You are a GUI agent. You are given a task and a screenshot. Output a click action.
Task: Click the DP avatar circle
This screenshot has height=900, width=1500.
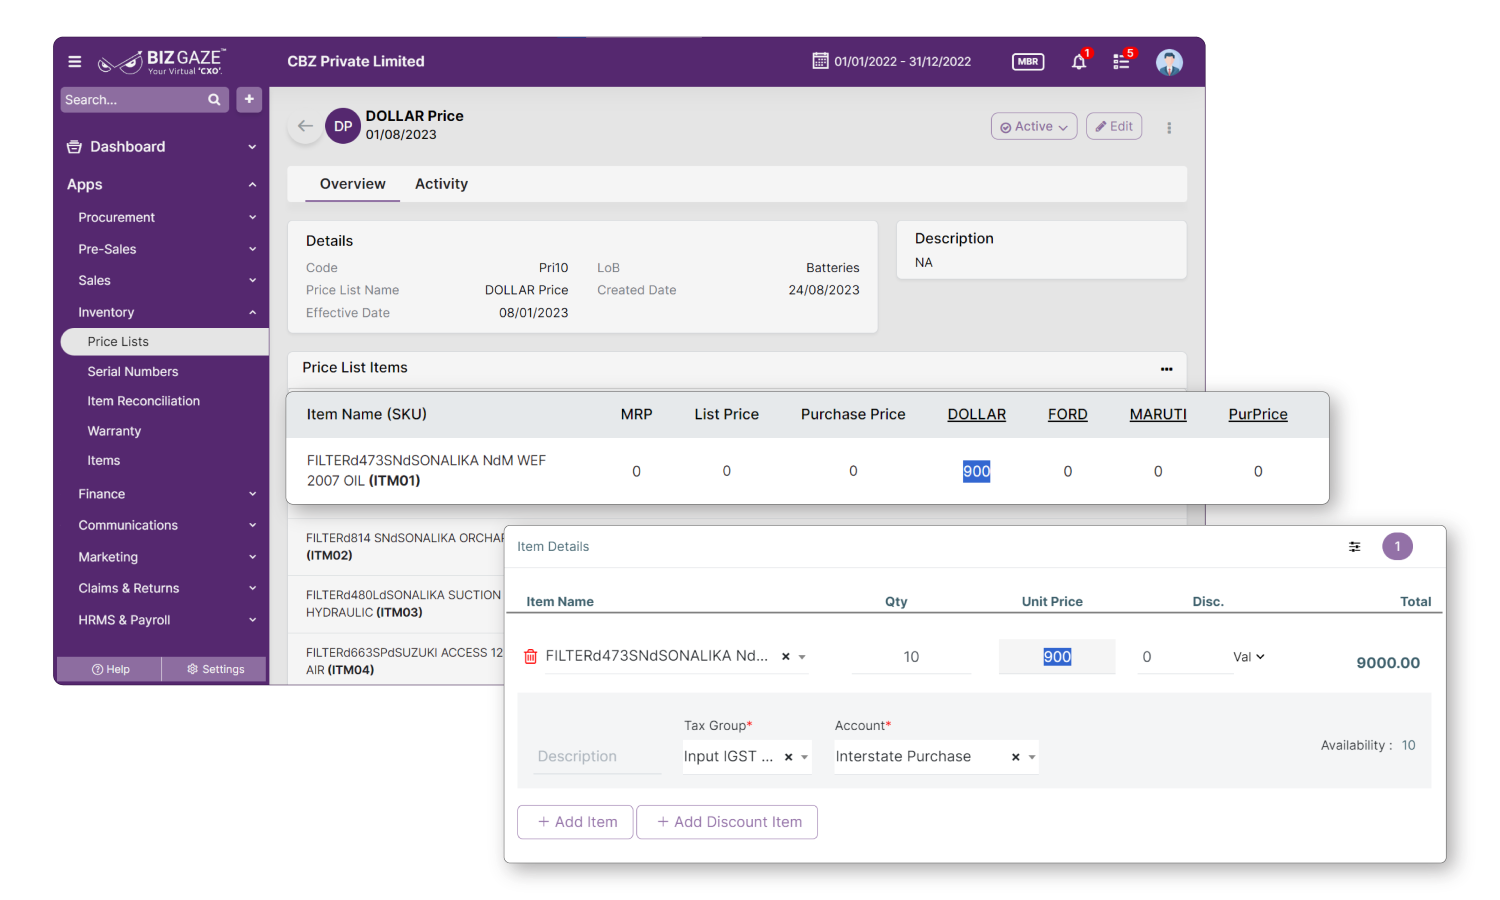pyautogui.click(x=343, y=126)
